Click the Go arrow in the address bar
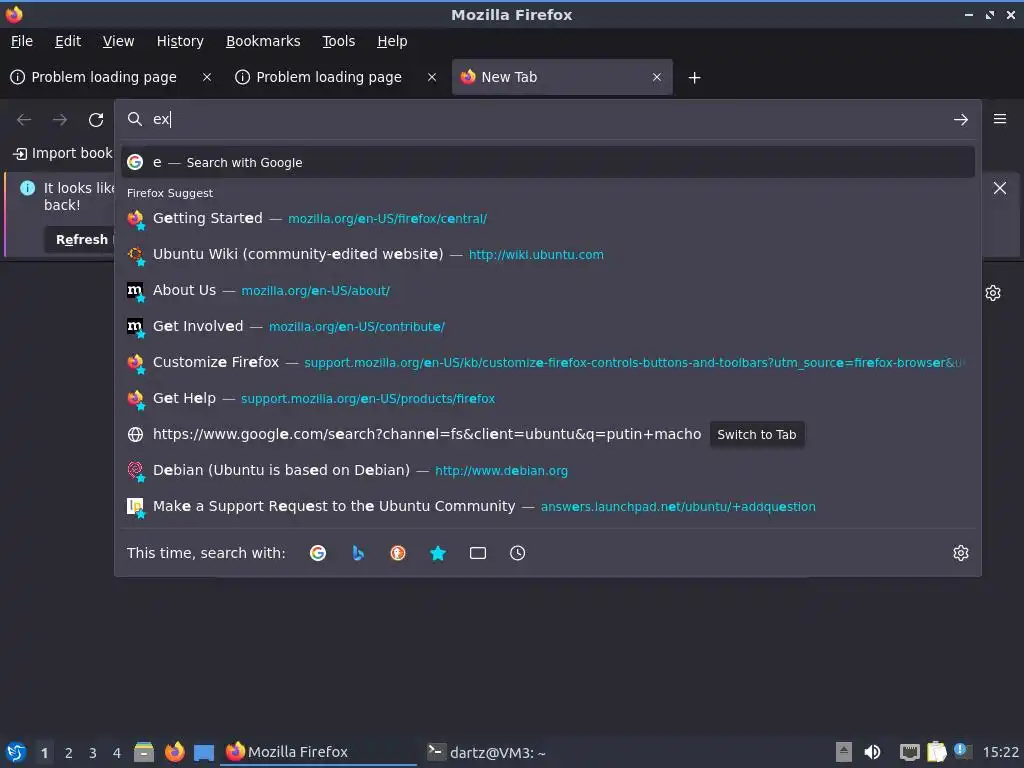Image resolution: width=1024 pixels, height=768 pixels. pos(961,120)
